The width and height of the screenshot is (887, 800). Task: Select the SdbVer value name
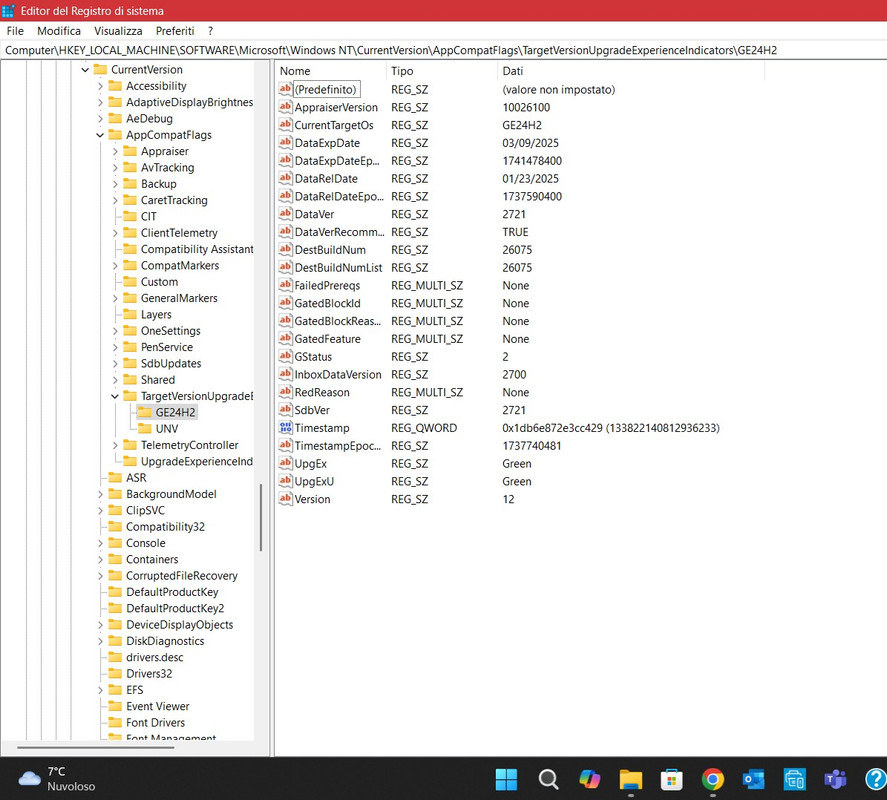coord(312,410)
